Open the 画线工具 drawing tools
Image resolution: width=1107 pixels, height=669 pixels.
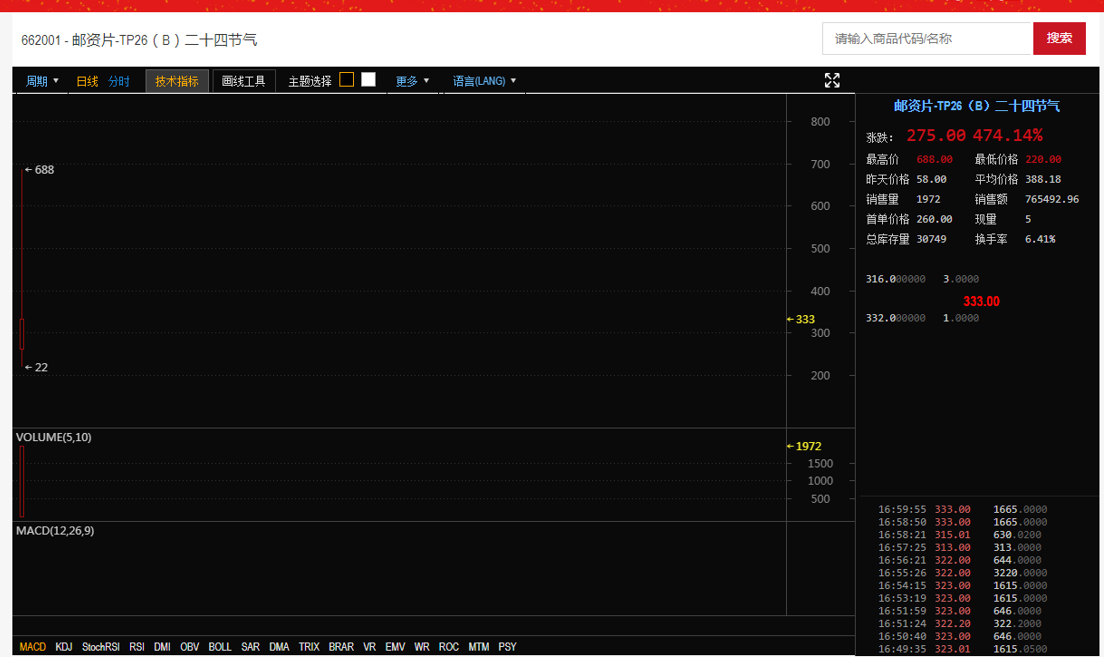244,81
